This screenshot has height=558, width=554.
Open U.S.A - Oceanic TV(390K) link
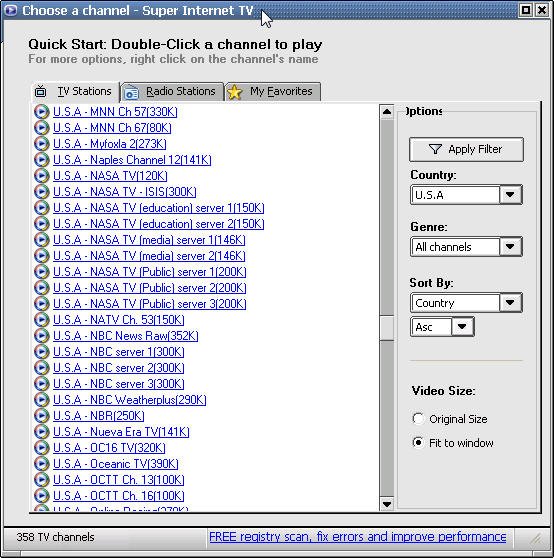pyautogui.click(x=116, y=464)
